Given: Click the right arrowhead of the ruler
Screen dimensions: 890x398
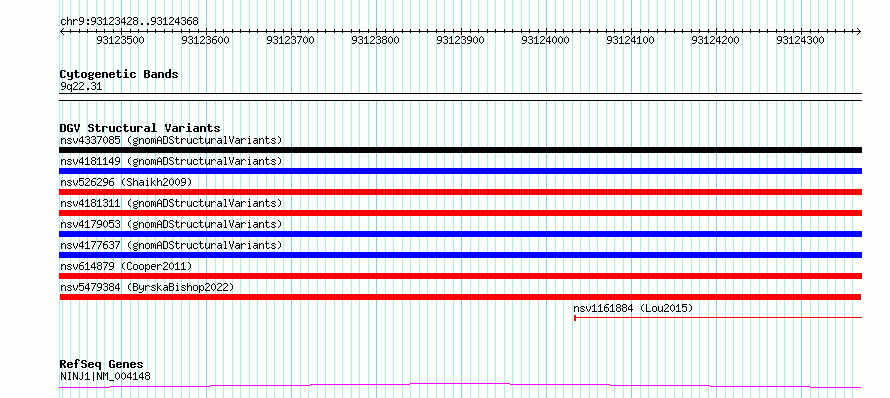Looking at the screenshot, I should pyautogui.click(x=859, y=31).
